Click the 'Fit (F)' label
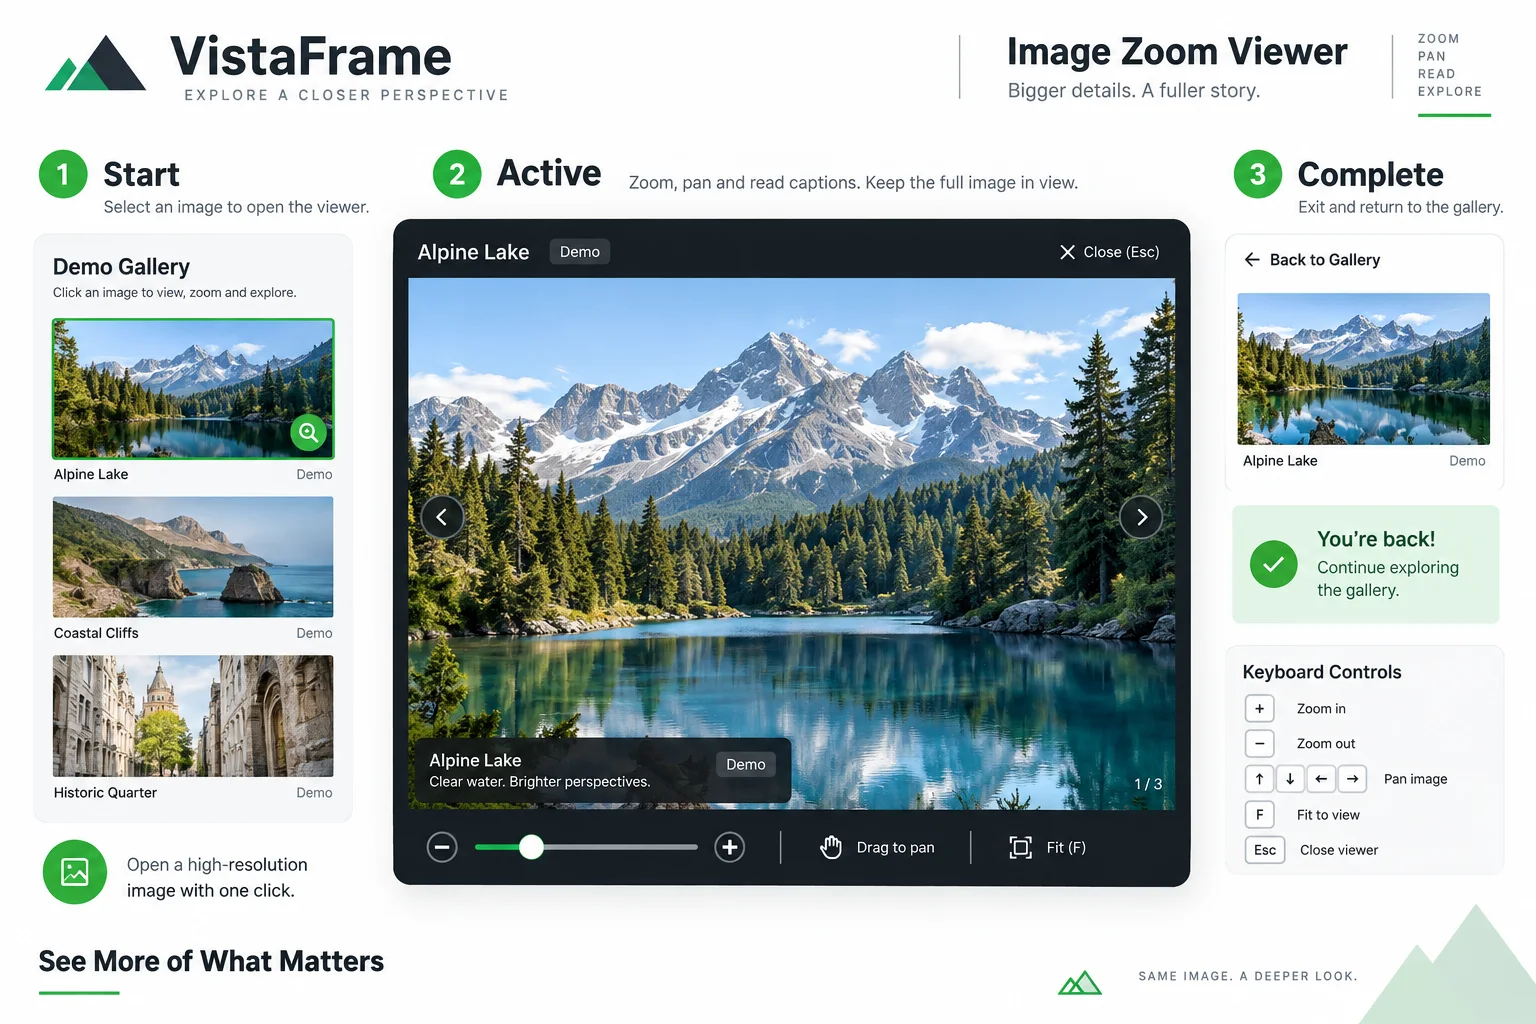This screenshot has height=1024, width=1536. [1066, 847]
